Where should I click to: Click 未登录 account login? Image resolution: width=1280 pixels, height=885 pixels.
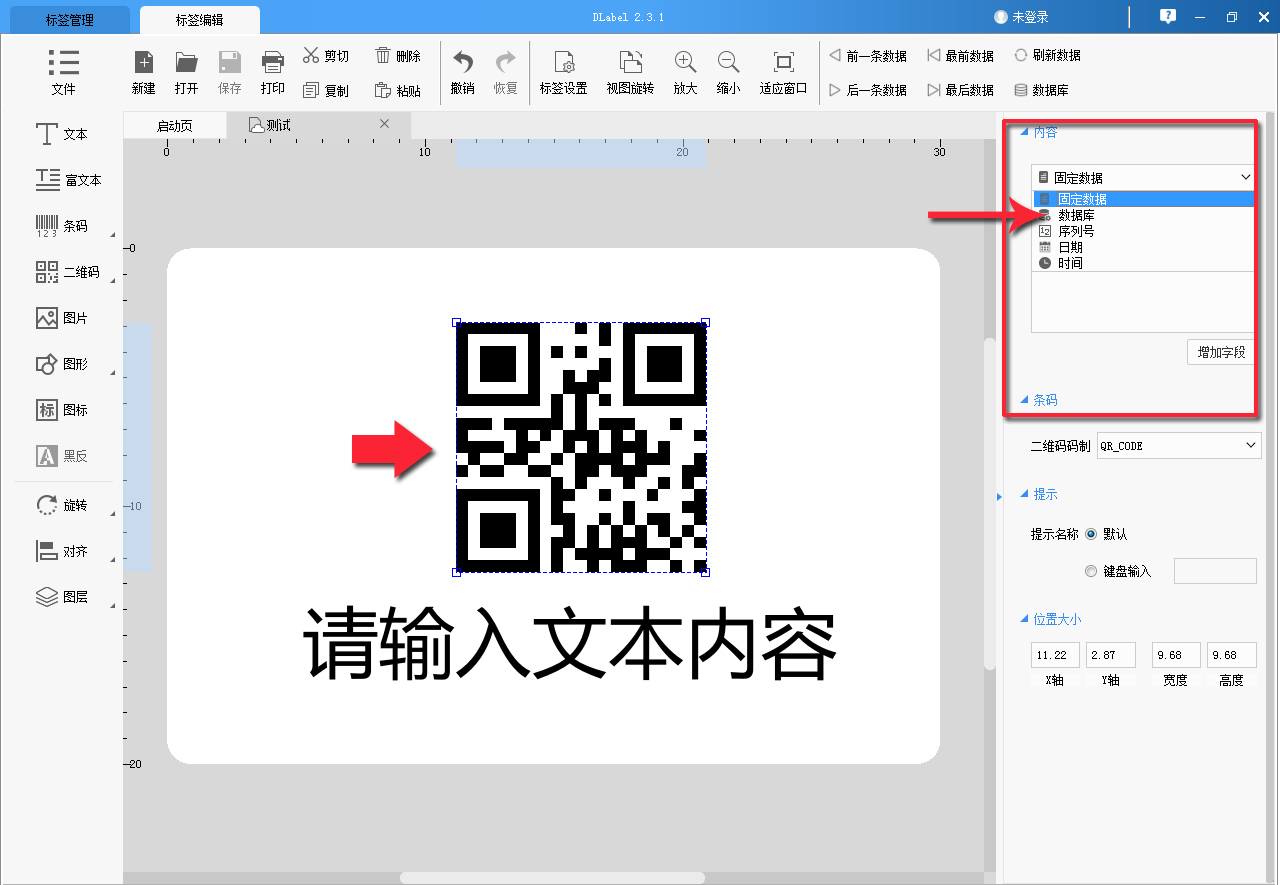click(x=1021, y=18)
